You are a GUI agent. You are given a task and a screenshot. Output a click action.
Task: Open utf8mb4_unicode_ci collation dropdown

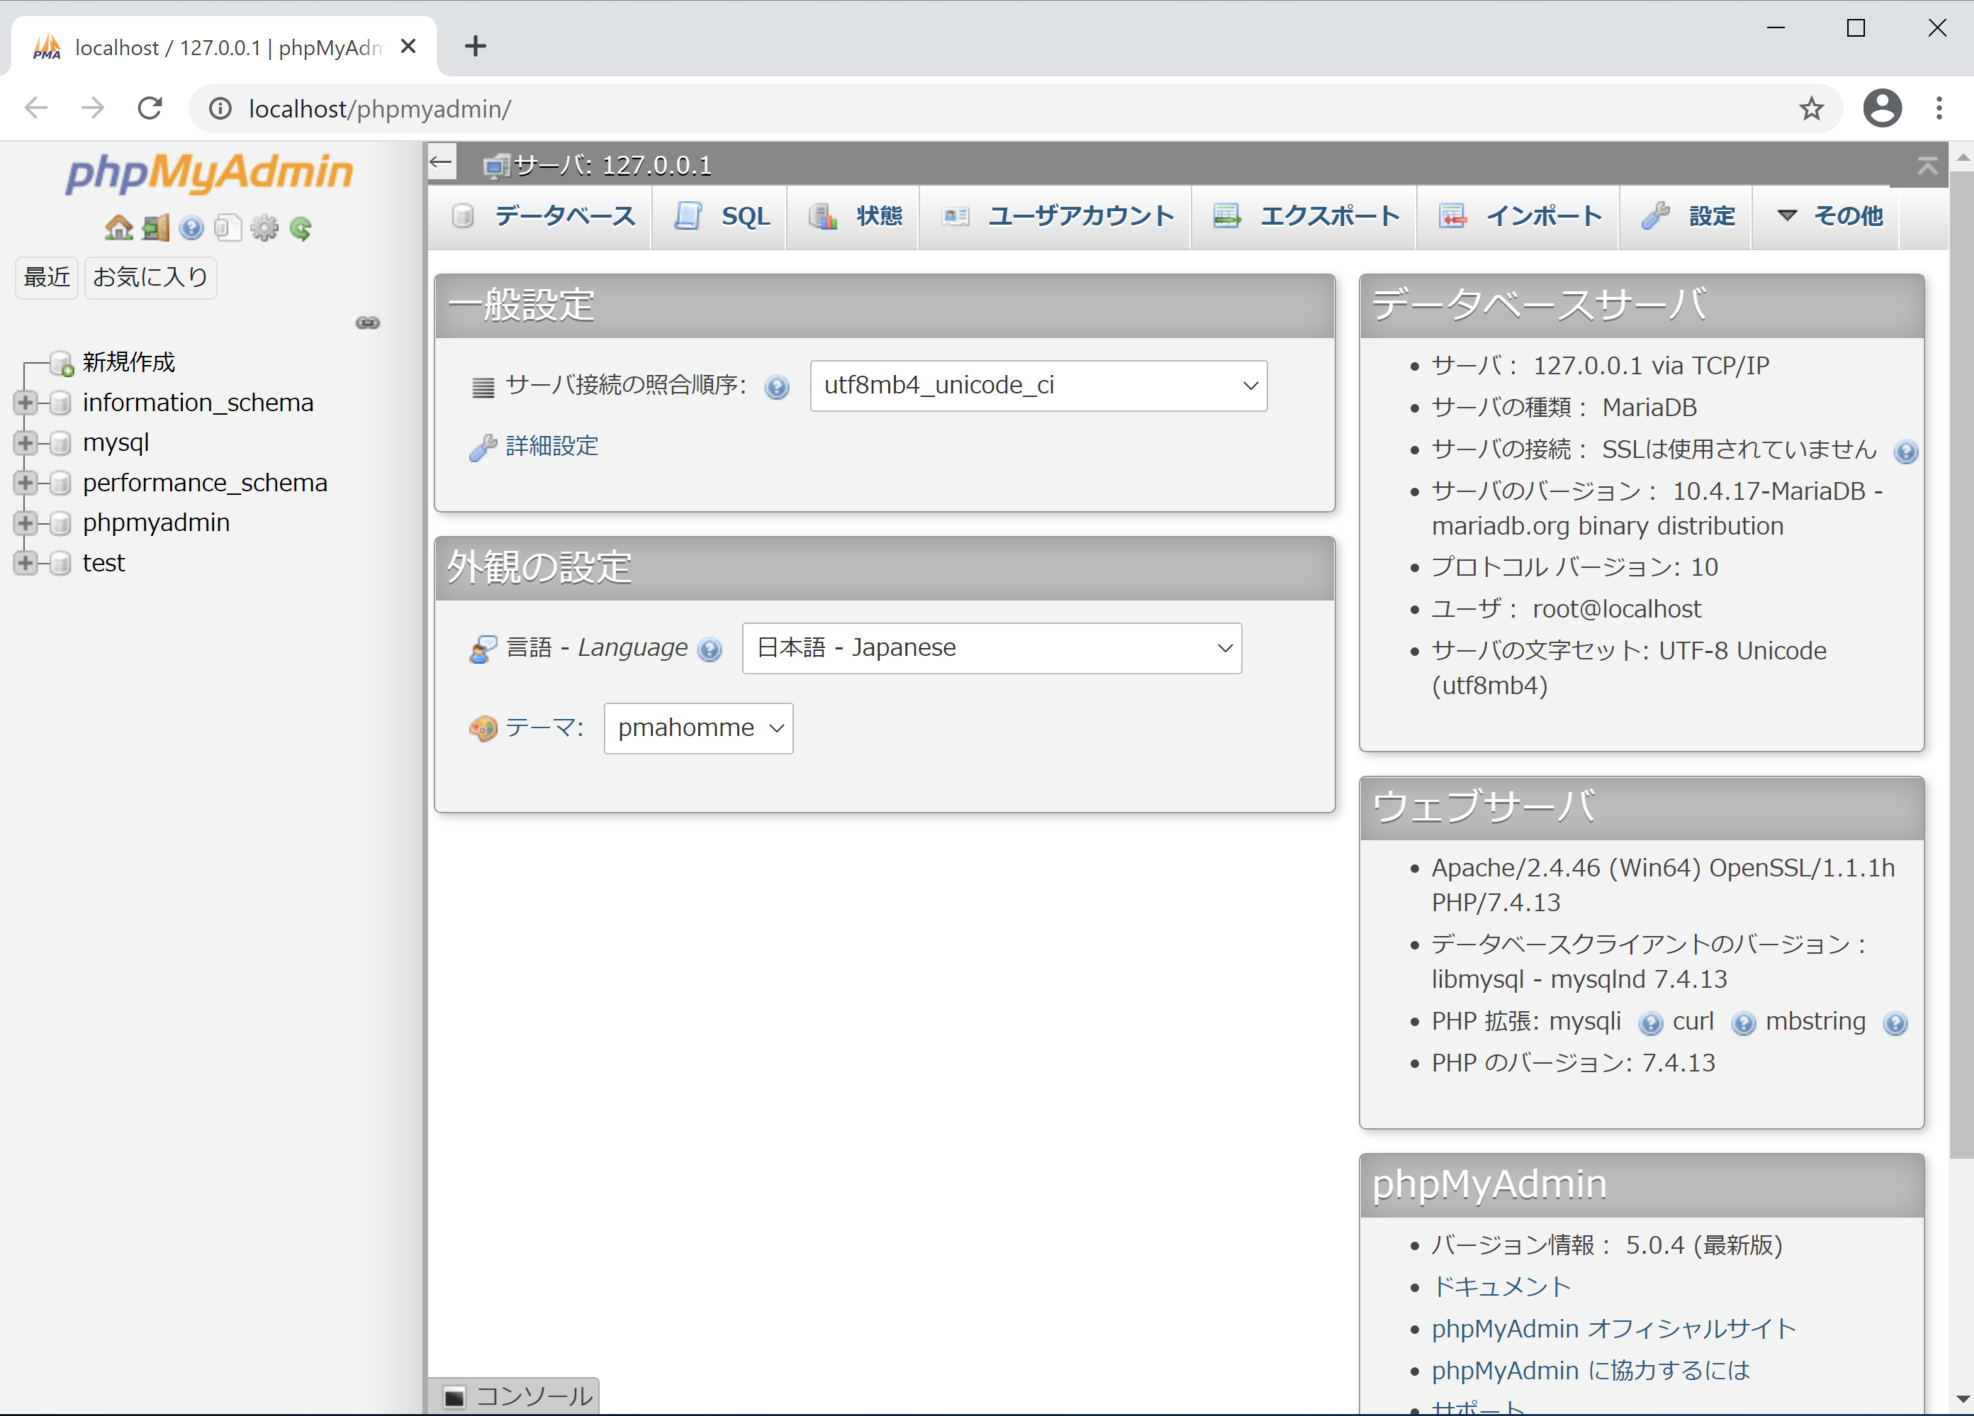[x=1038, y=386]
